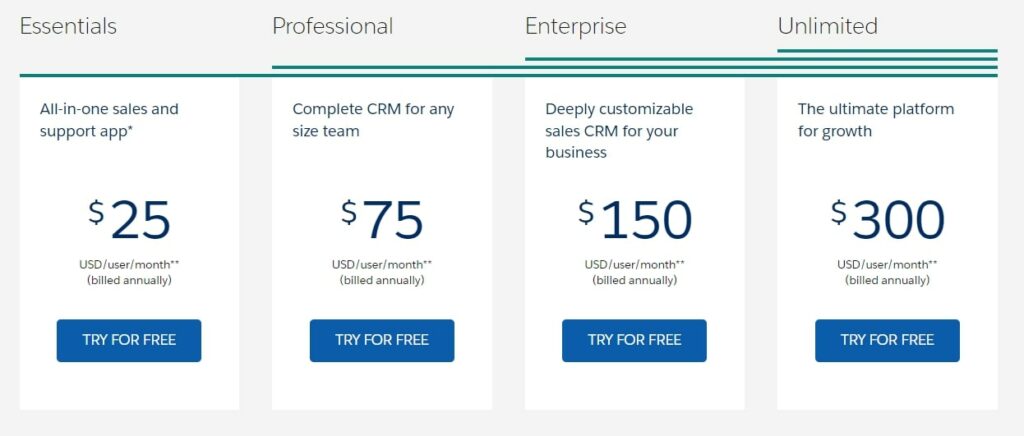
Task: Select the Unlimited plan heading
Action: pos(827,26)
